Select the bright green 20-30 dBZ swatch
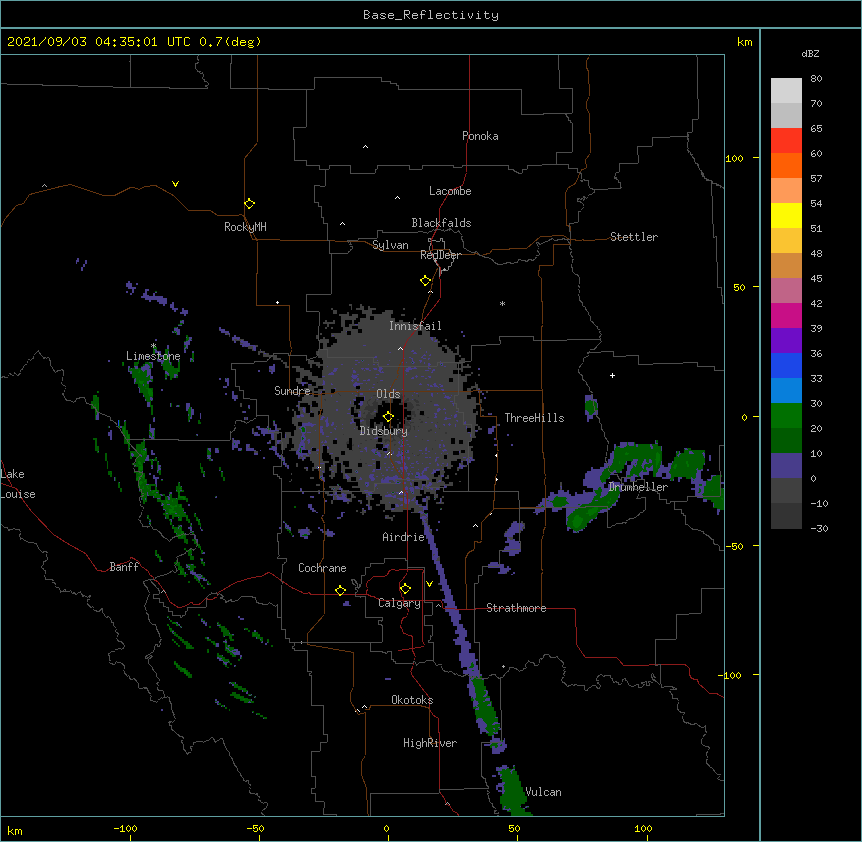The height and width of the screenshot is (842, 862). pos(786,416)
